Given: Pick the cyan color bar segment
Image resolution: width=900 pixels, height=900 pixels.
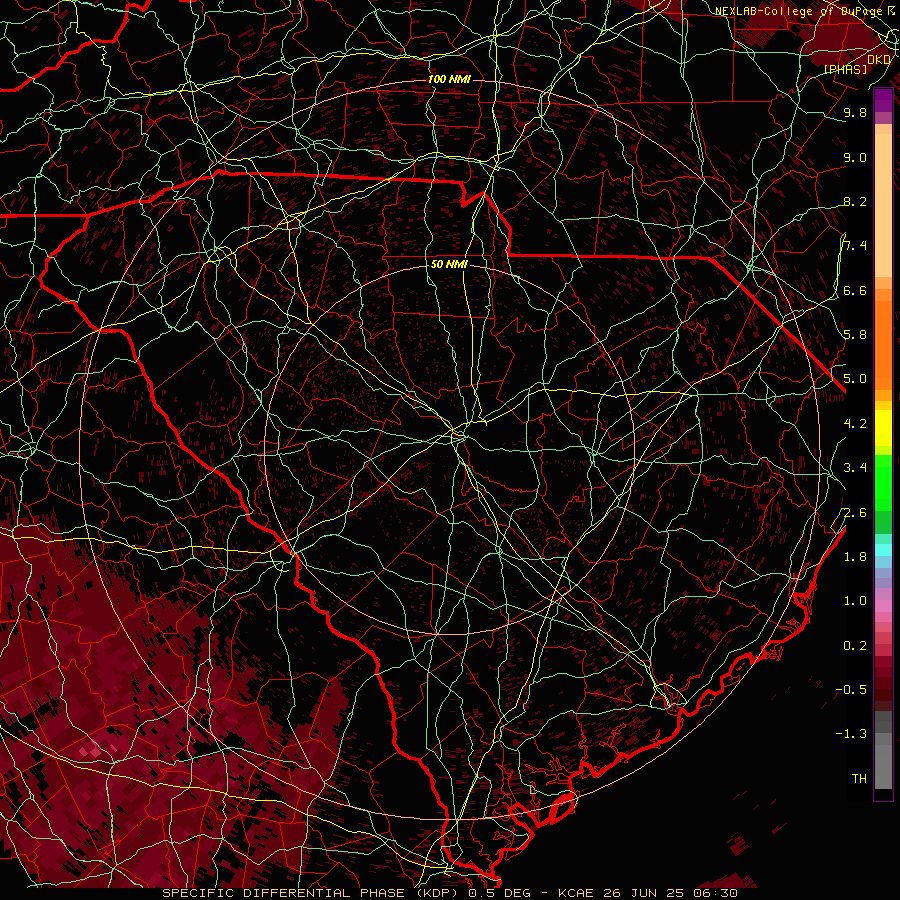Looking at the screenshot, I should [883, 550].
